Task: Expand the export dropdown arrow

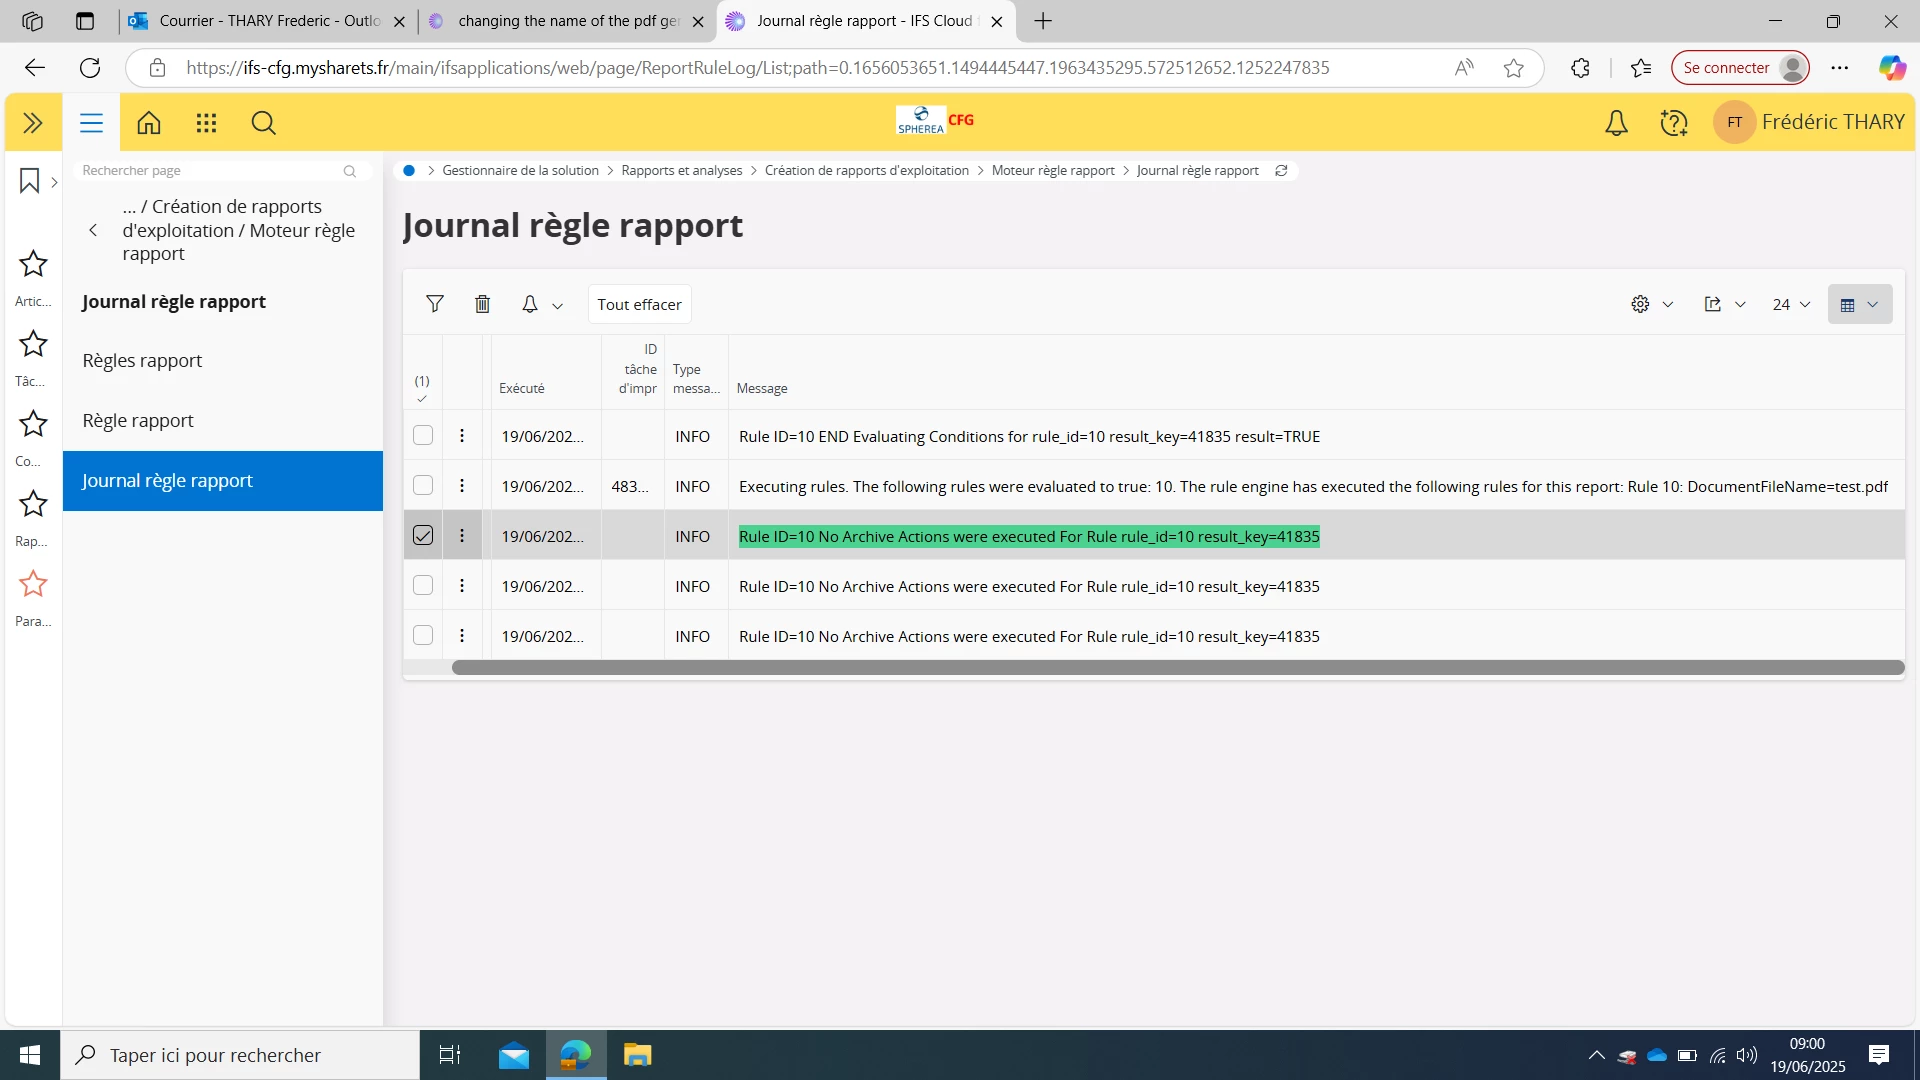Action: (1740, 305)
